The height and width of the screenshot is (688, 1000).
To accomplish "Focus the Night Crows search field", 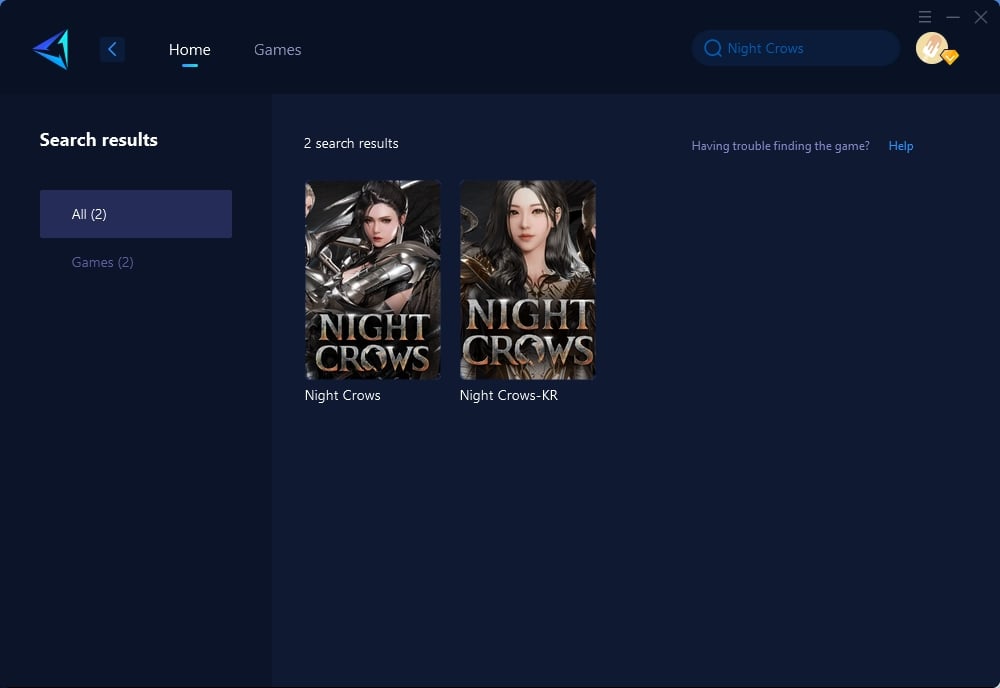I will (x=800, y=48).
